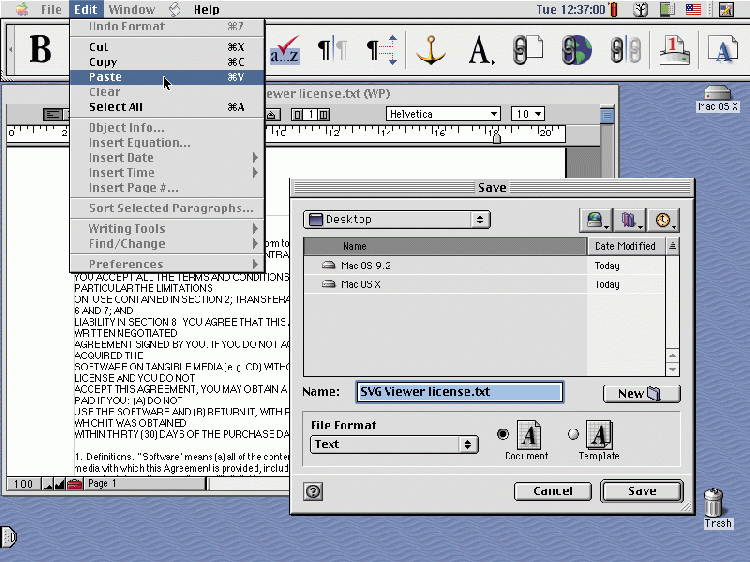Open the Helvetica font dropdown

coord(443,114)
